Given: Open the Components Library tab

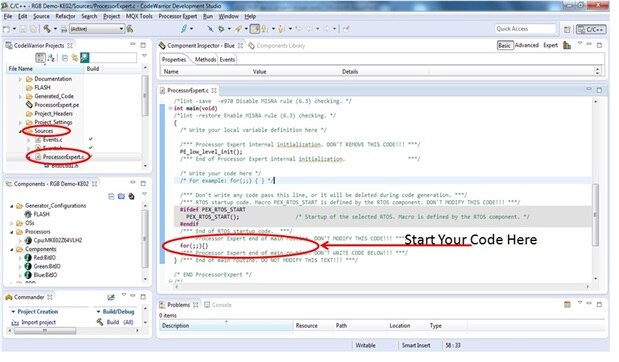Looking at the screenshot, I should click(277, 45).
